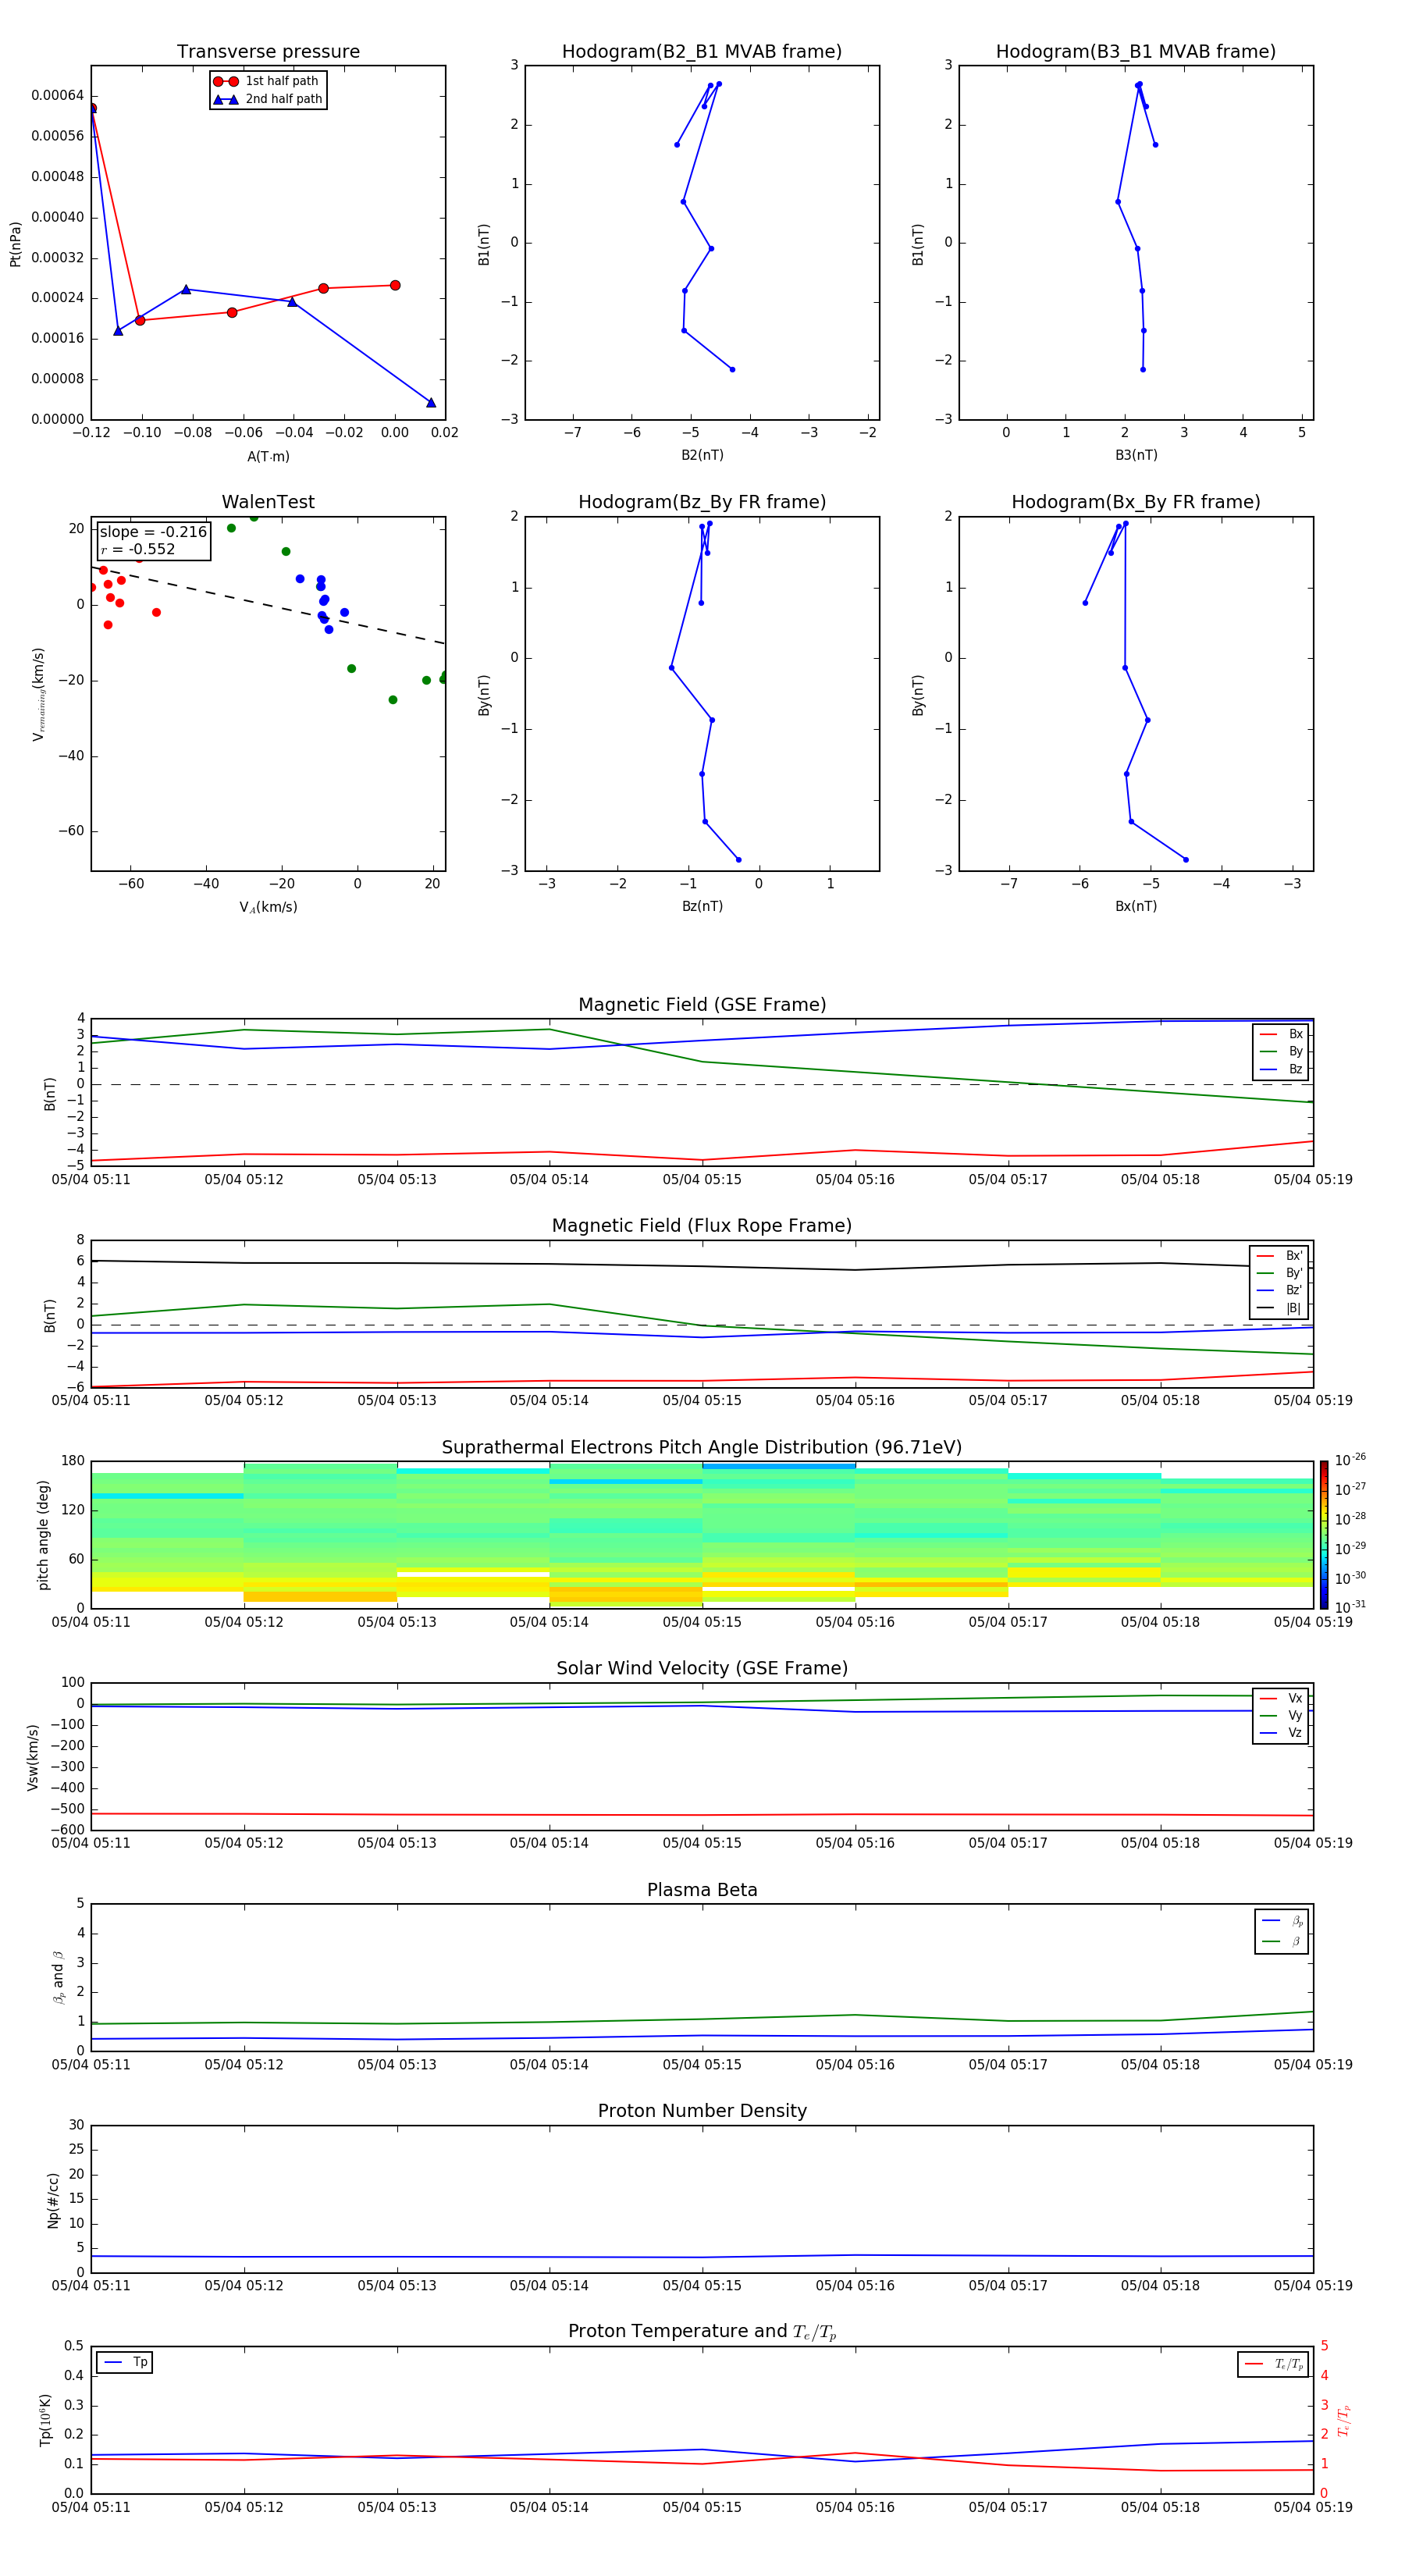Click the 'By(nT)' label on Bz_By hodogram
The image size is (1405, 2576).
[483, 694]
